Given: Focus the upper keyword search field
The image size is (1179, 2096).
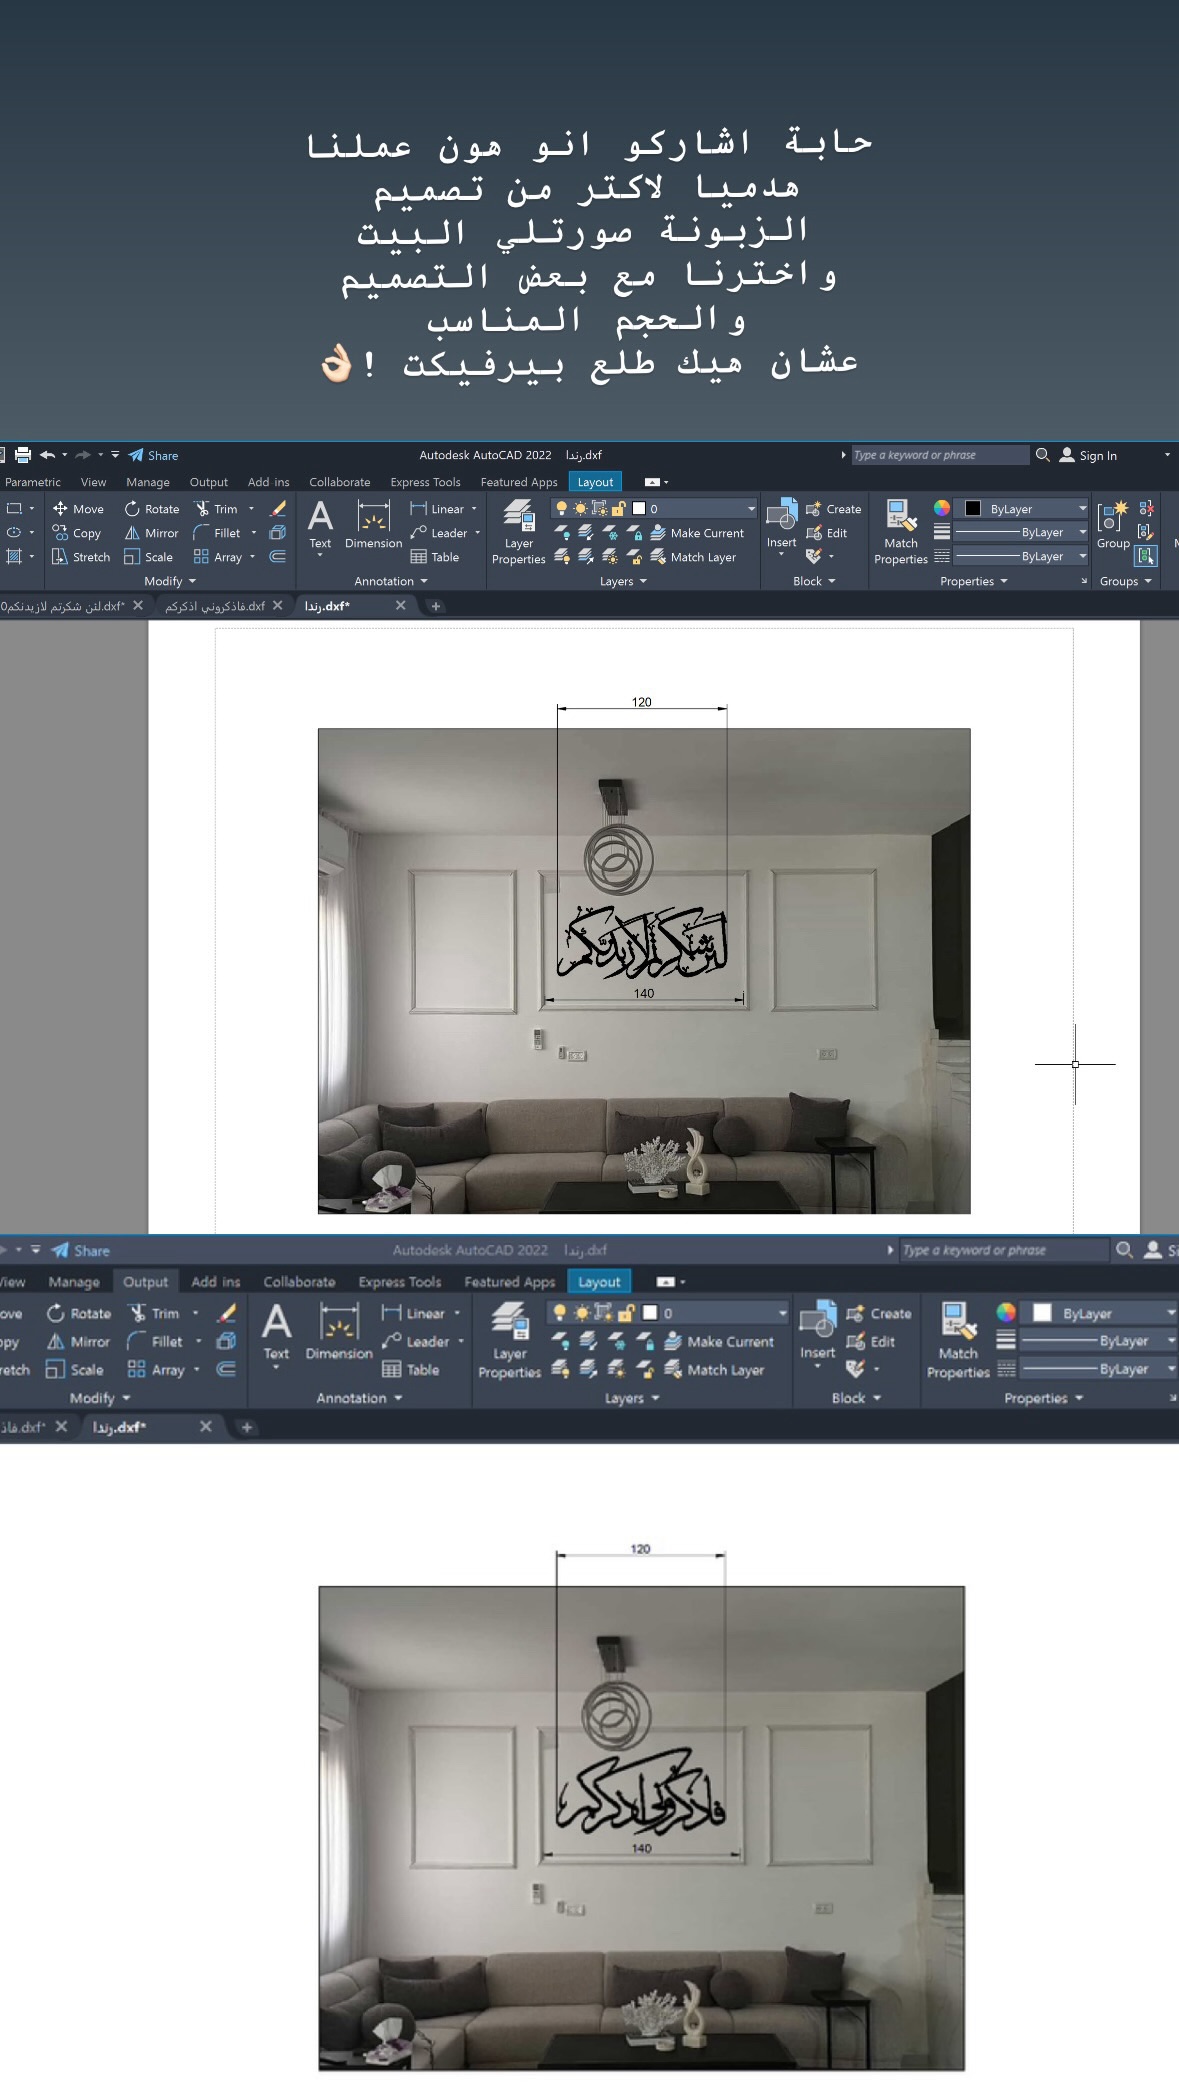Looking at the screenshot, I should 939,455.
